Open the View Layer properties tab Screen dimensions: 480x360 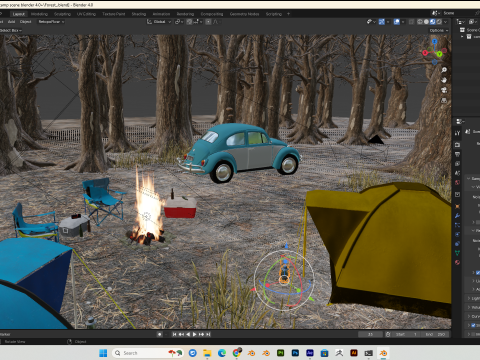457,164
